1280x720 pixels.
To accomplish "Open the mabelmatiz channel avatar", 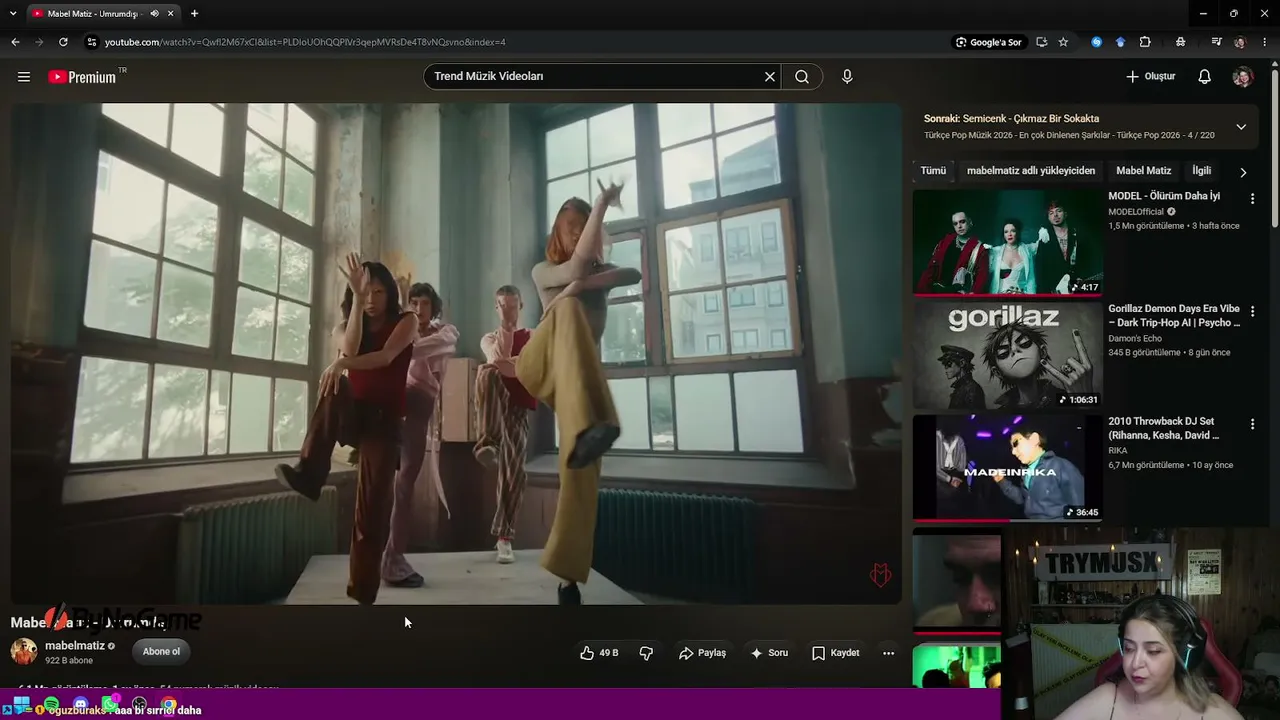I will click(x=24, y=652).
